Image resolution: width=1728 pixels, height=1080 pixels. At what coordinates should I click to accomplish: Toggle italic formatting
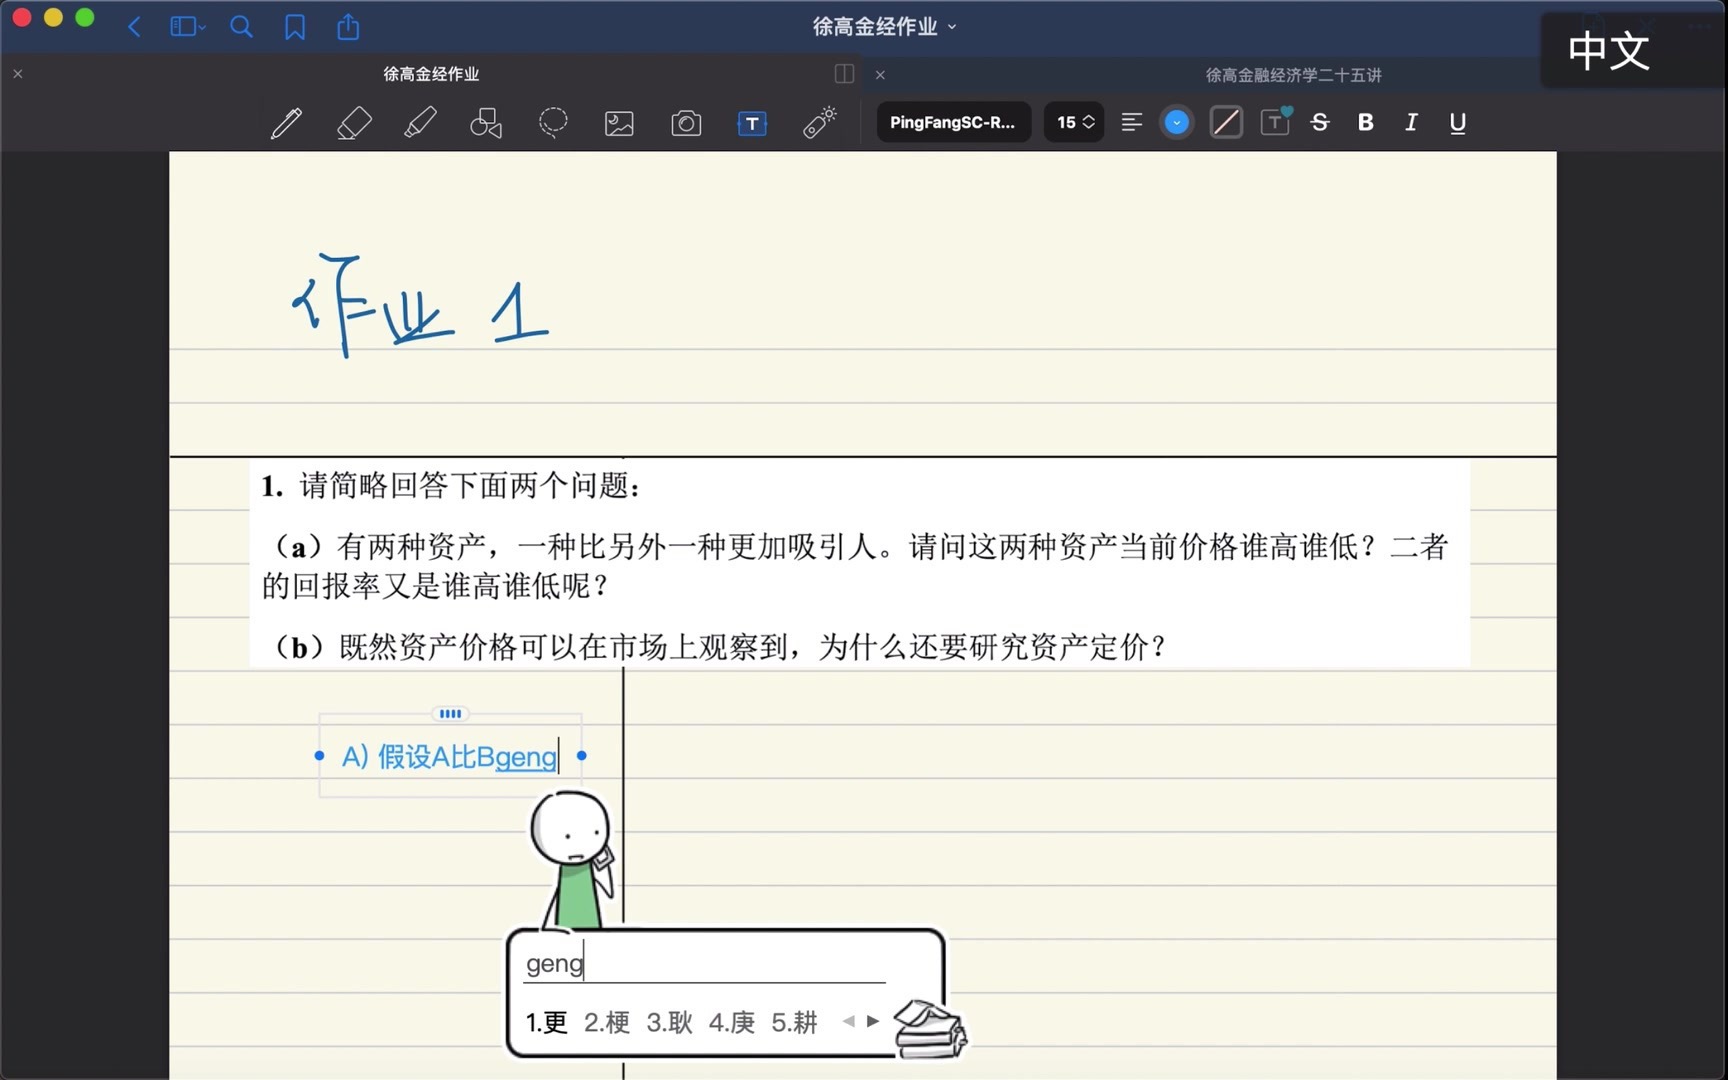pyautogui.click(x=1411, y=122)
